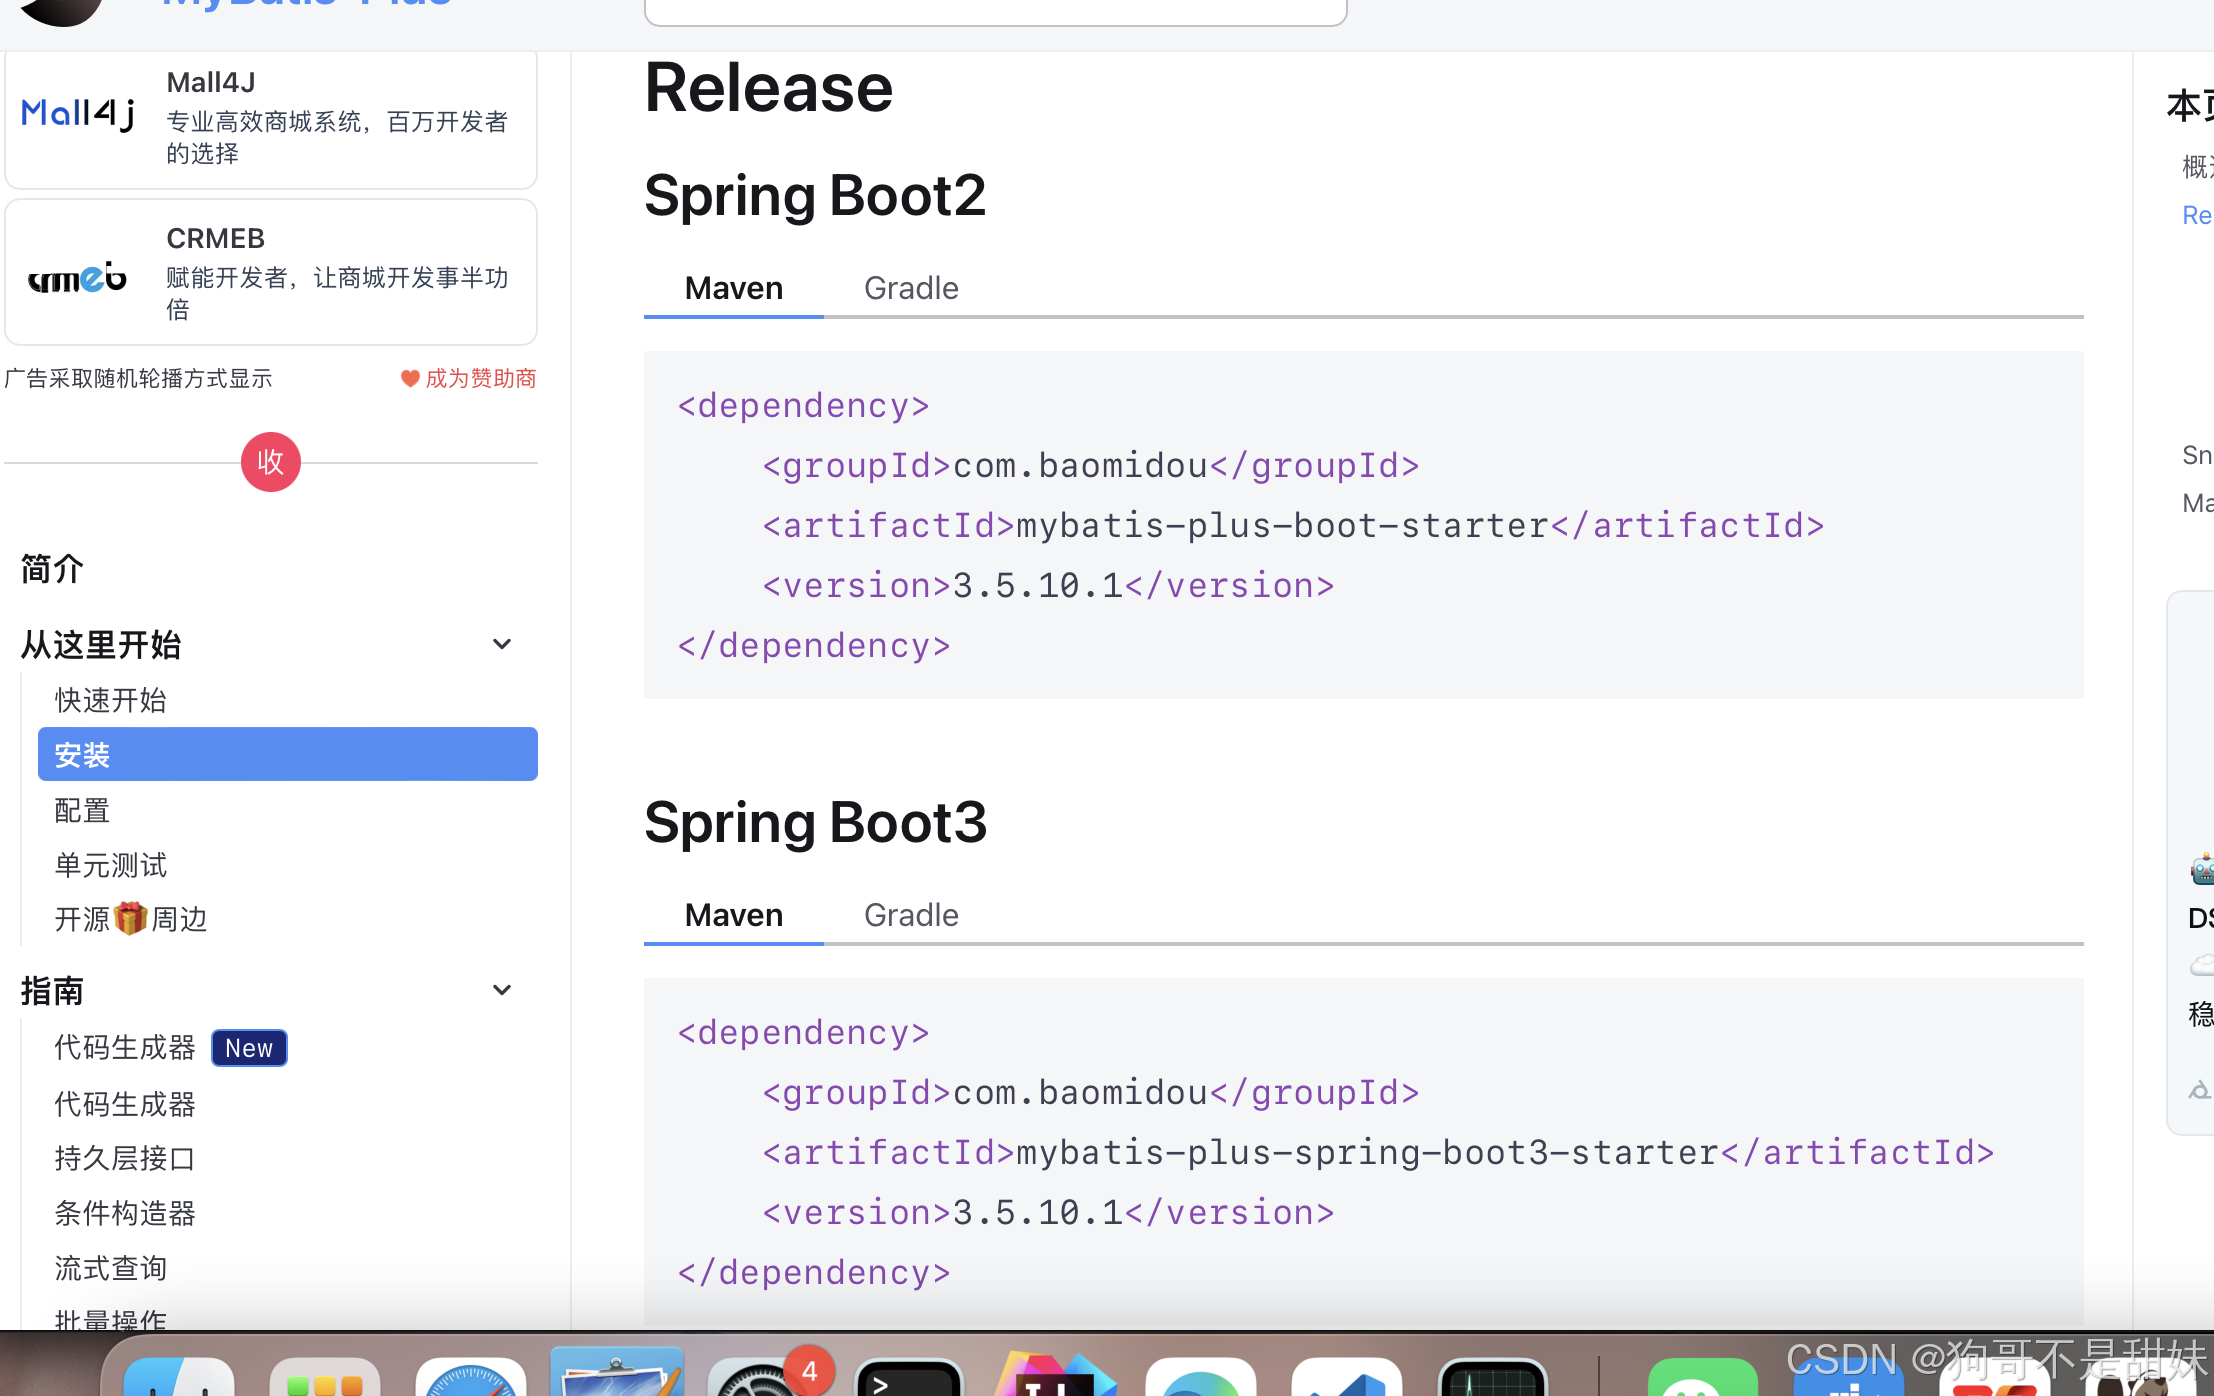This screenshot has height=1396, width=2214.
Task: Open WeChat from the dock
Action: 1702,1382
